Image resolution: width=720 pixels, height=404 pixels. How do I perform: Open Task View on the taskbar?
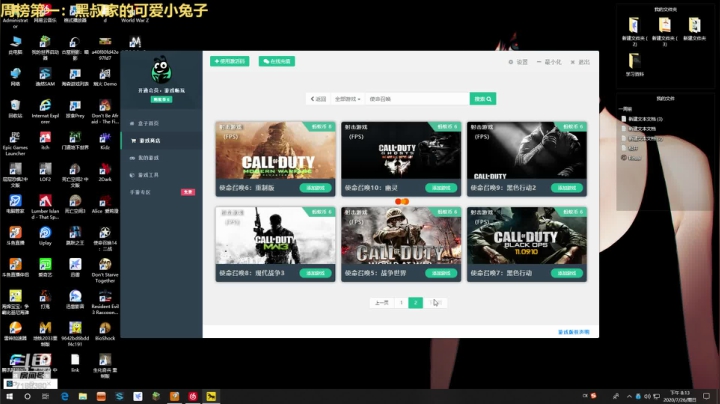45,396
